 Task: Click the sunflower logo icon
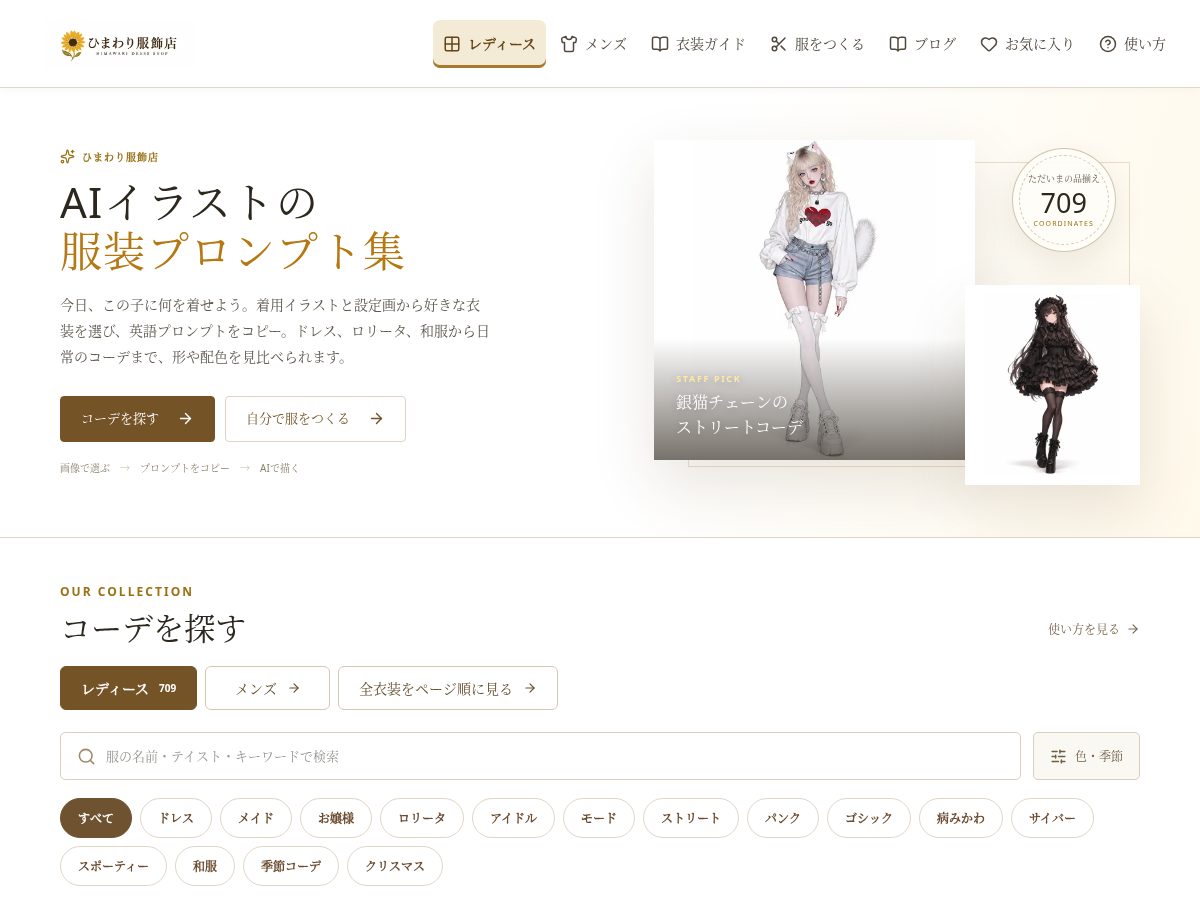click(72, 44)
